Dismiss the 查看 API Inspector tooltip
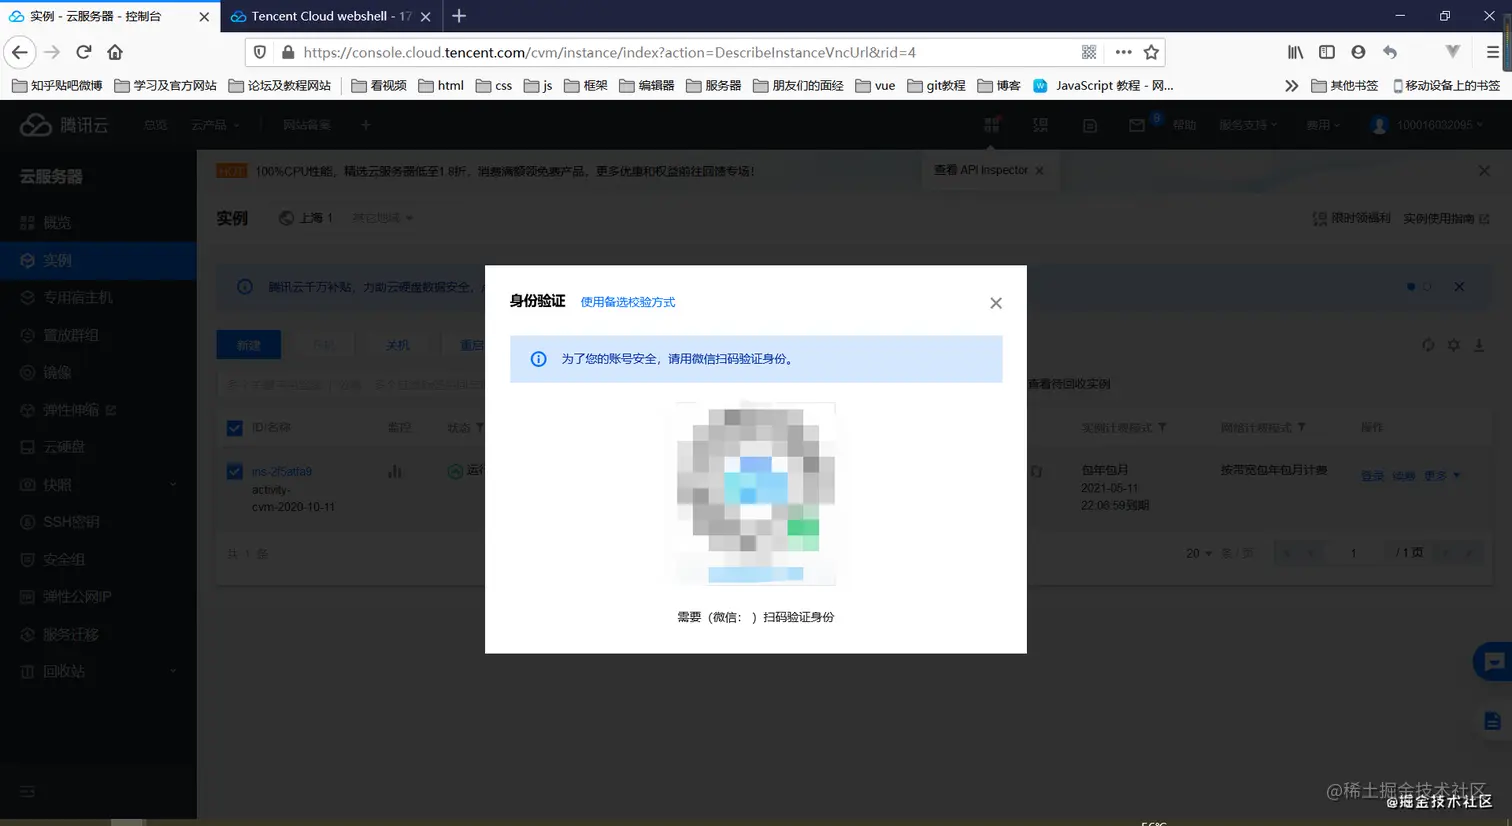 [x=1039, y=171]
